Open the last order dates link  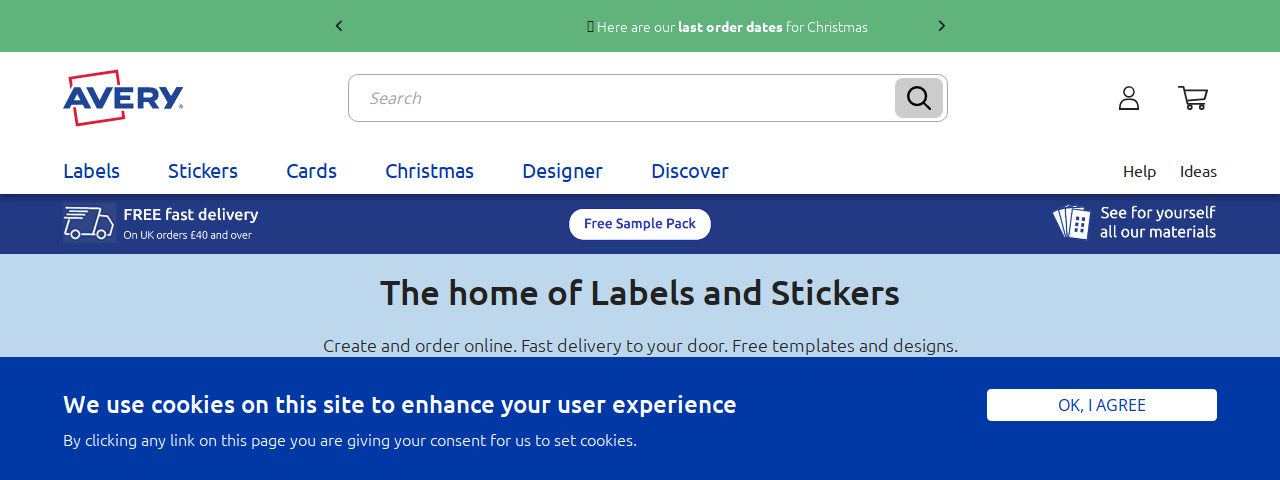[x=730, y=27]
